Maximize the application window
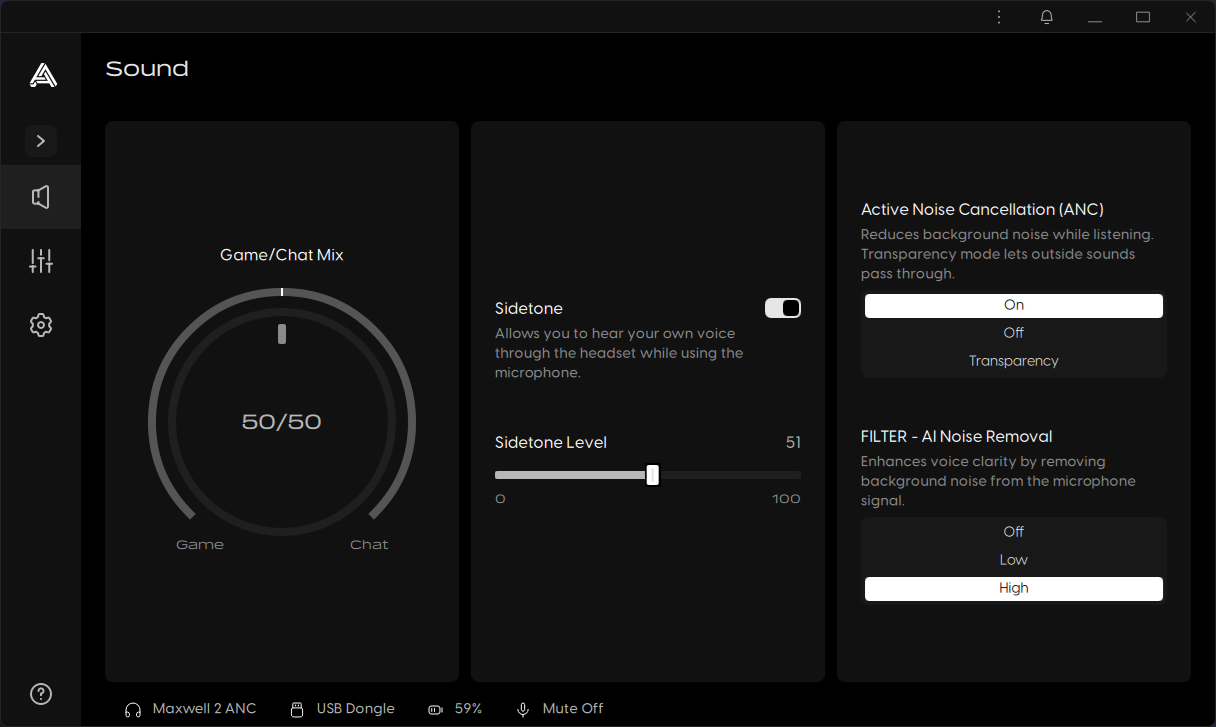This screenshot has width=1216, height=727. 1143,17
